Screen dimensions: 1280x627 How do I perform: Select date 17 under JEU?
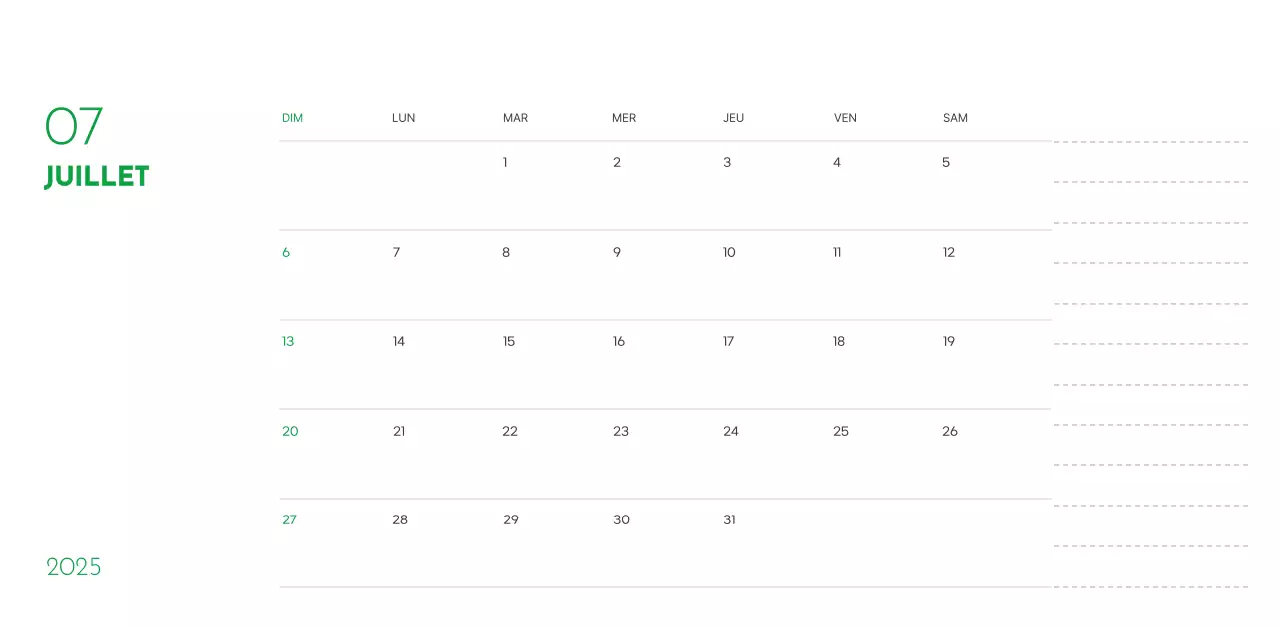tap(728, 342)
